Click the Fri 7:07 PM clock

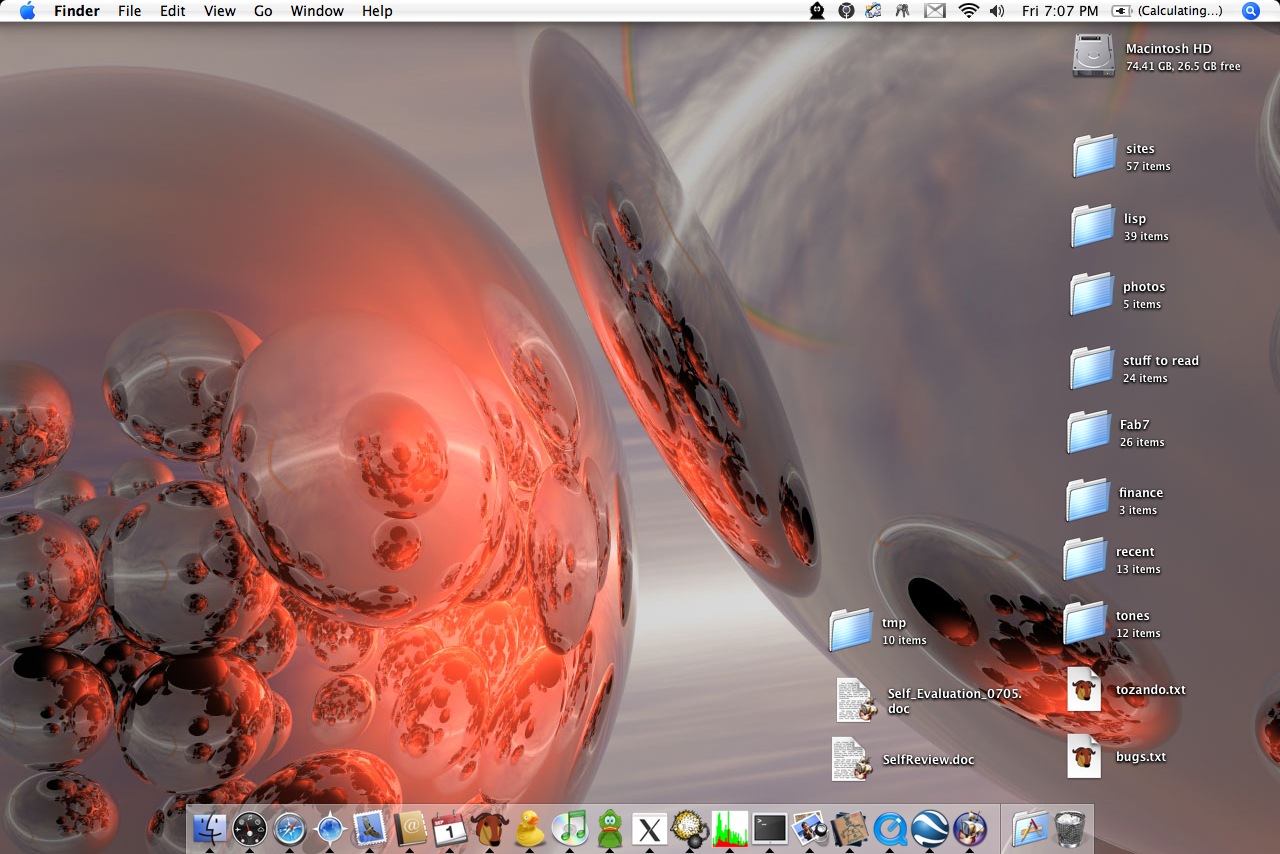click(x=1060, y=11)
